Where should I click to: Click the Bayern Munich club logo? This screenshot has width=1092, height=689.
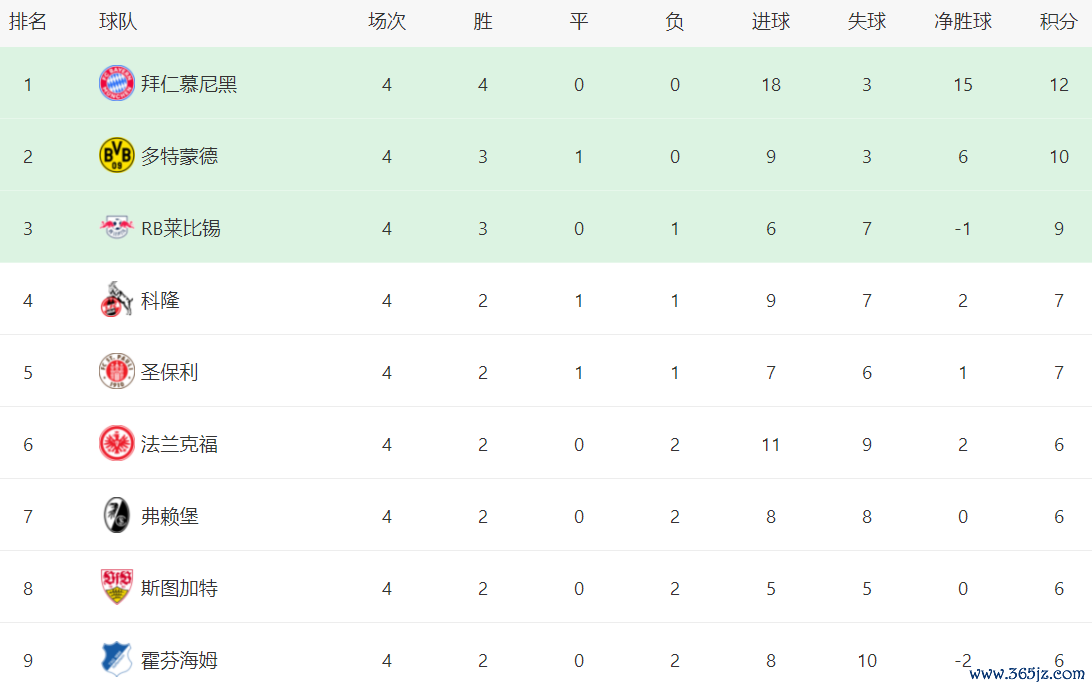116,84
